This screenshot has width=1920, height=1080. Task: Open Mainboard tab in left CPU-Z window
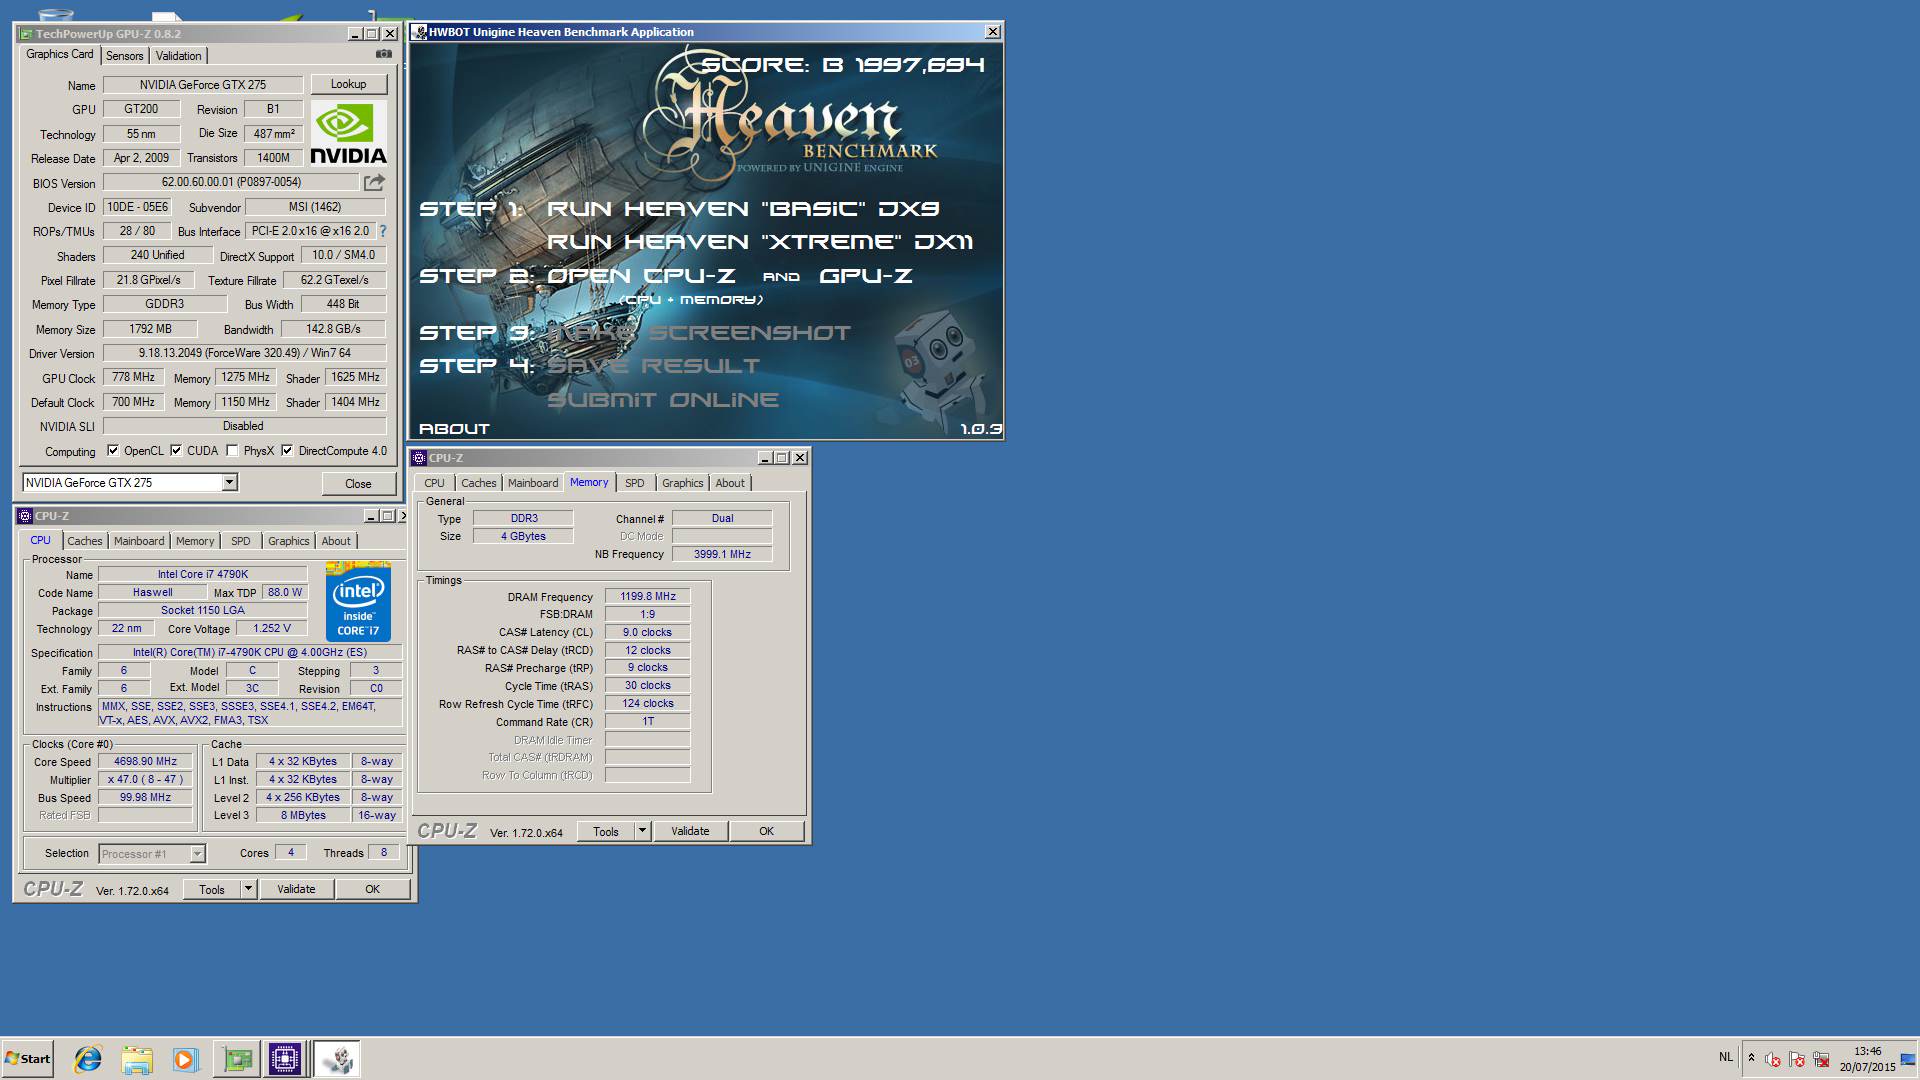coord(139,541)
